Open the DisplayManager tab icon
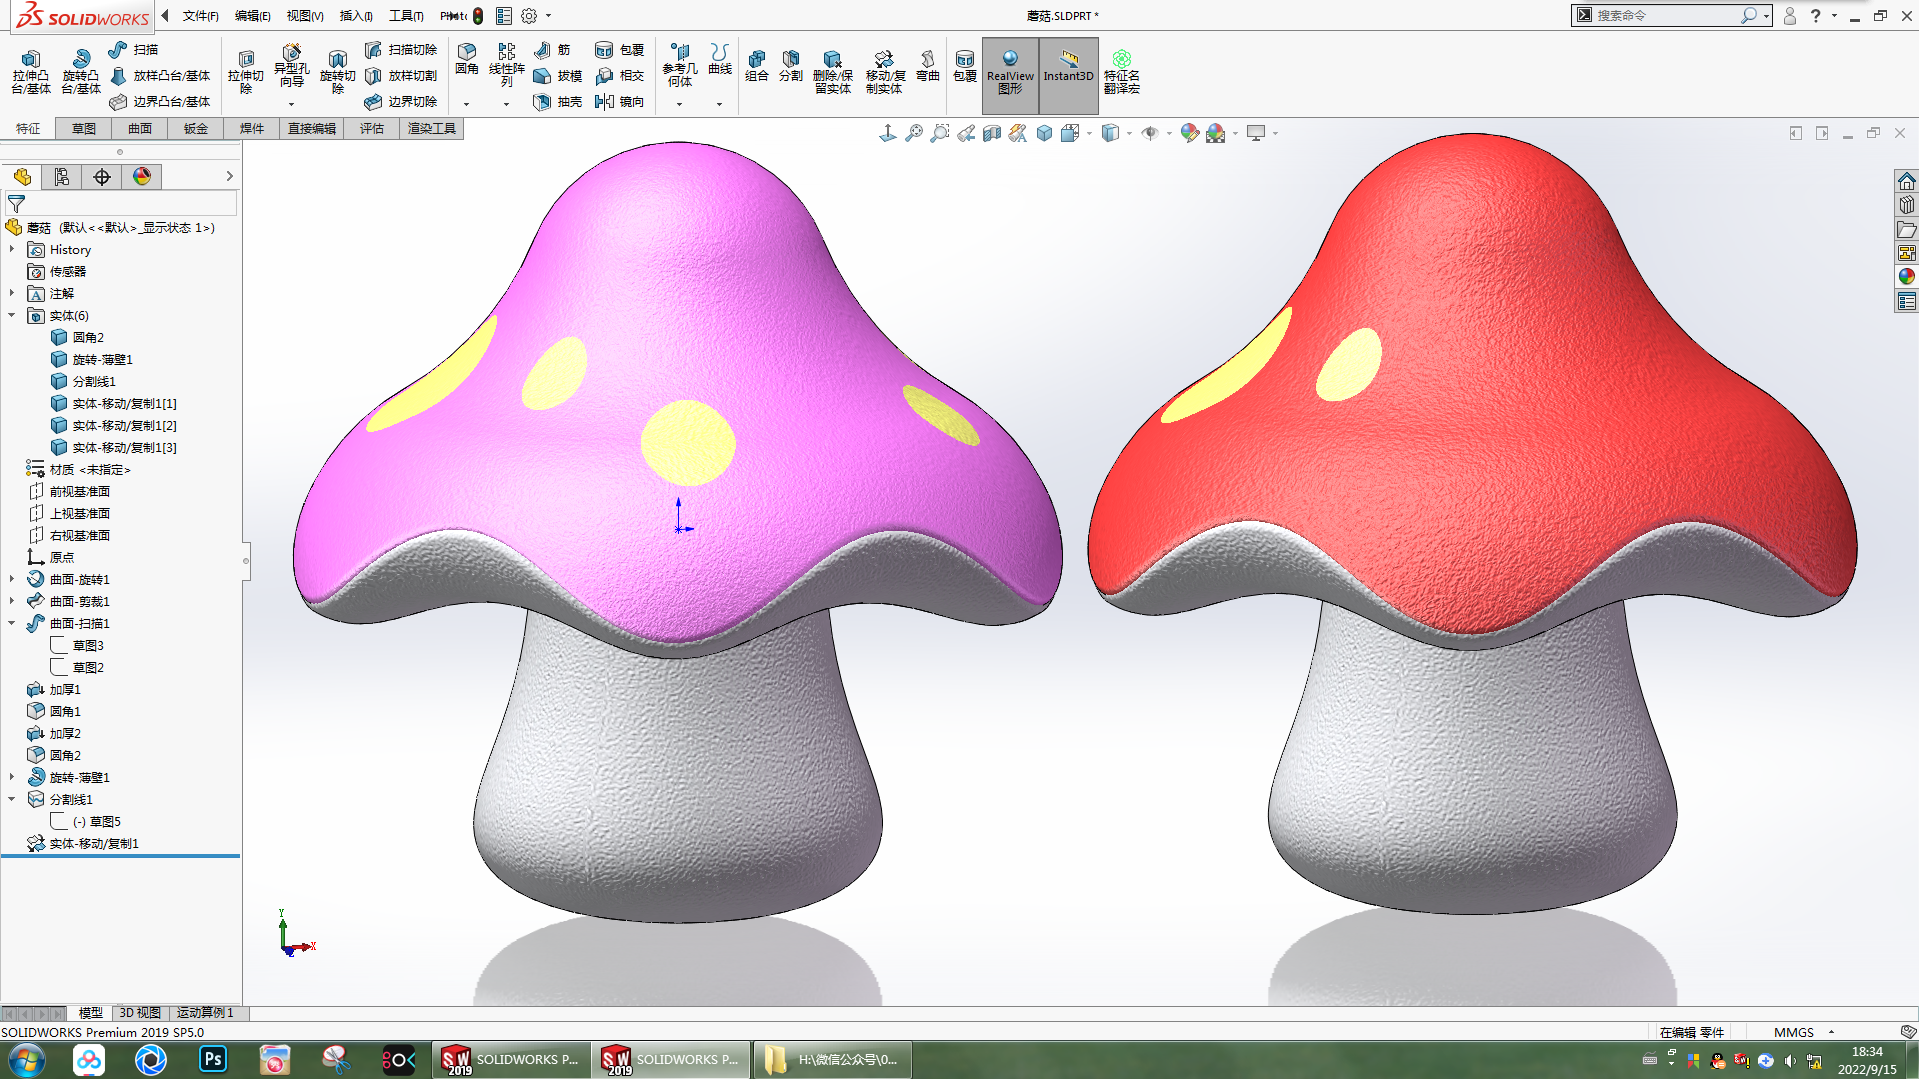Screen dimensions: 1919x1079 (x=142, y=177)
